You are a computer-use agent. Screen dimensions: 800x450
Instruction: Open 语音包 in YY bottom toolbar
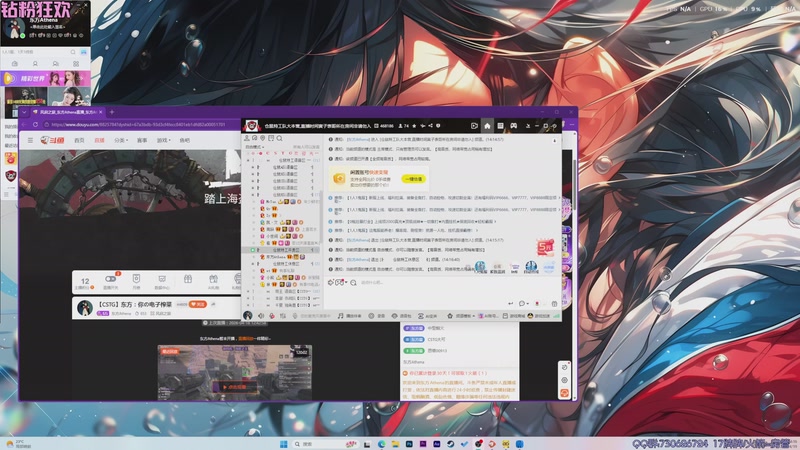click(x=401, y=316)
